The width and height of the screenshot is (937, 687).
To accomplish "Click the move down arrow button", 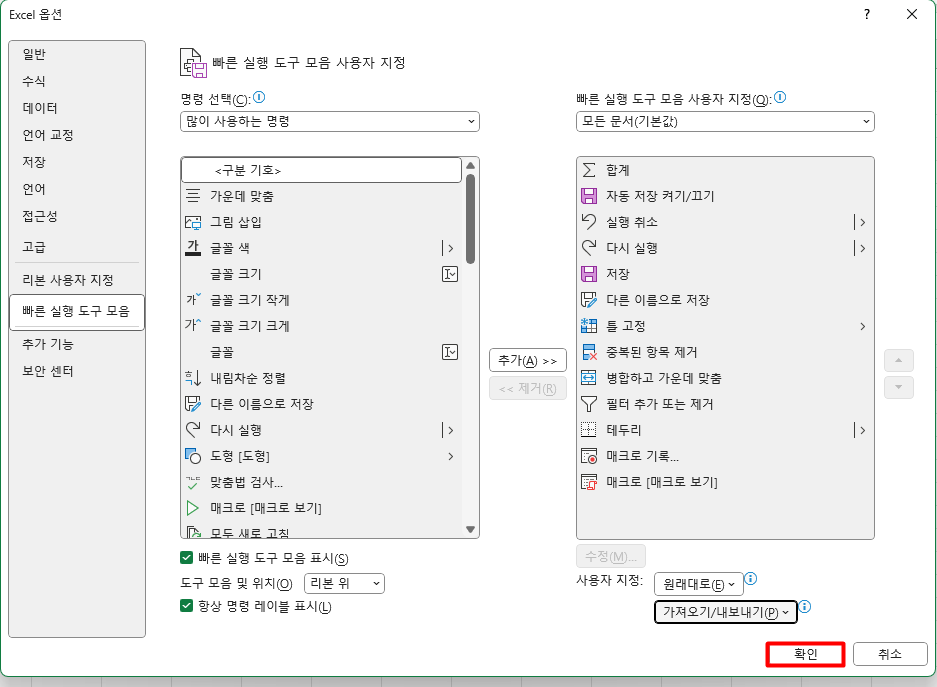I will 898,387.
